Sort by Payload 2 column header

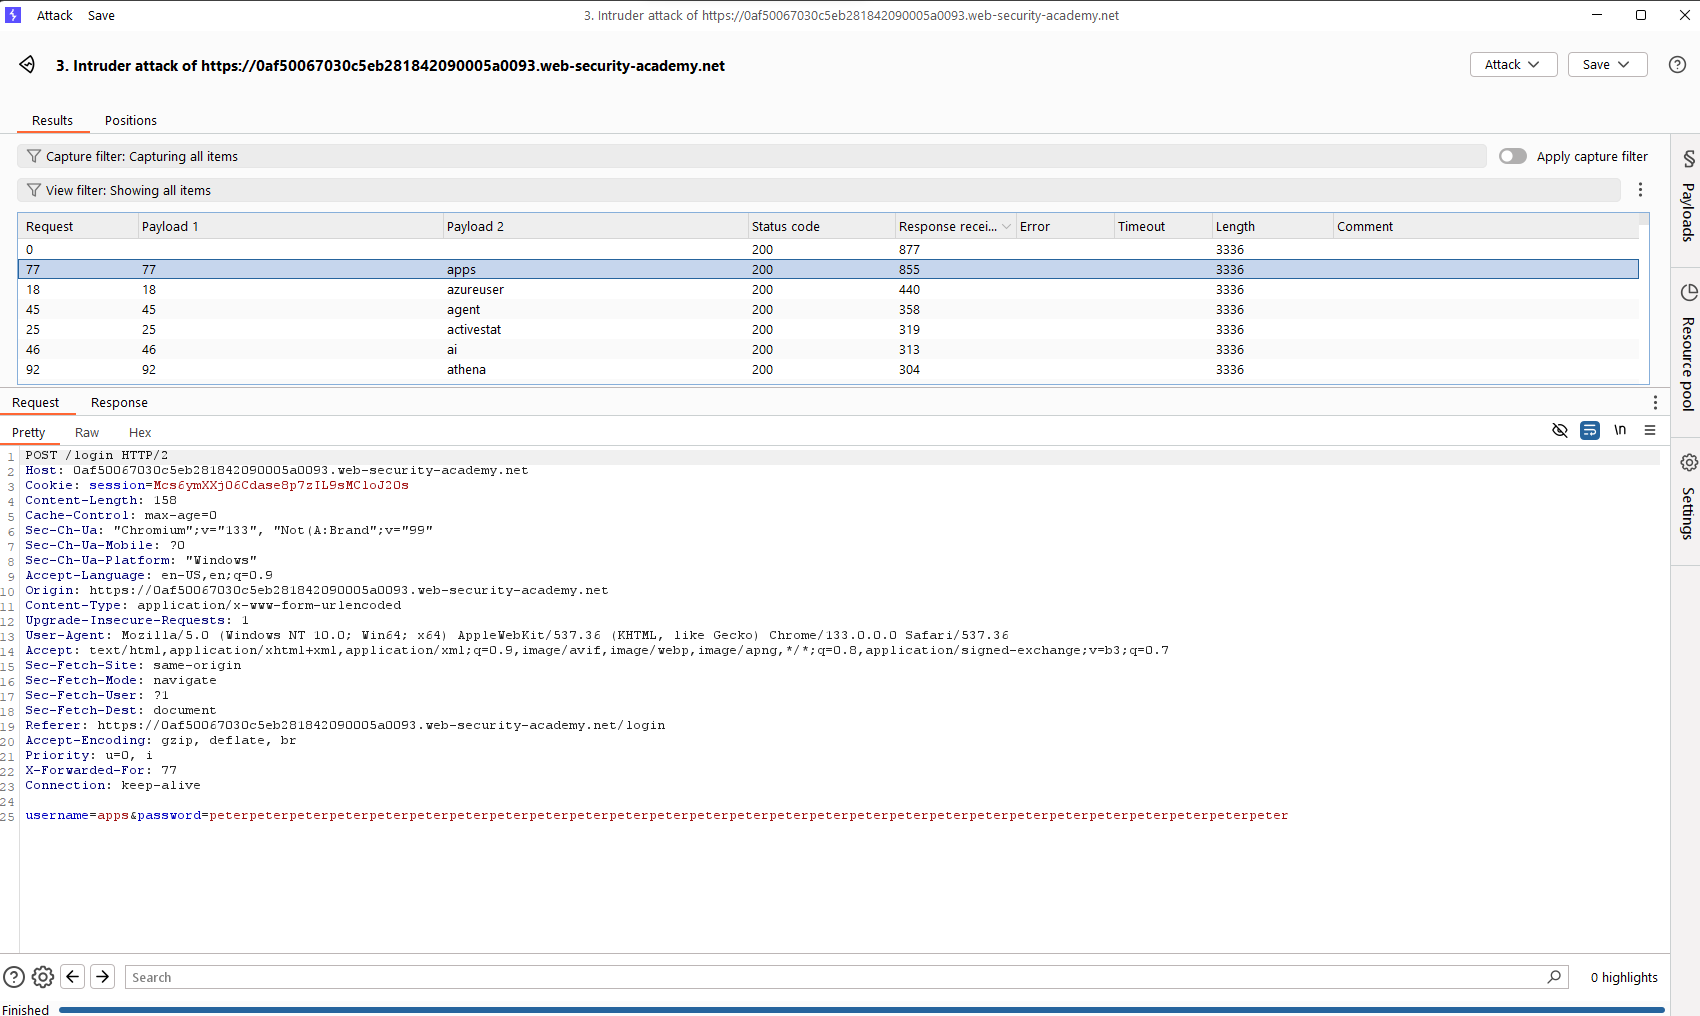click(595, 227)
